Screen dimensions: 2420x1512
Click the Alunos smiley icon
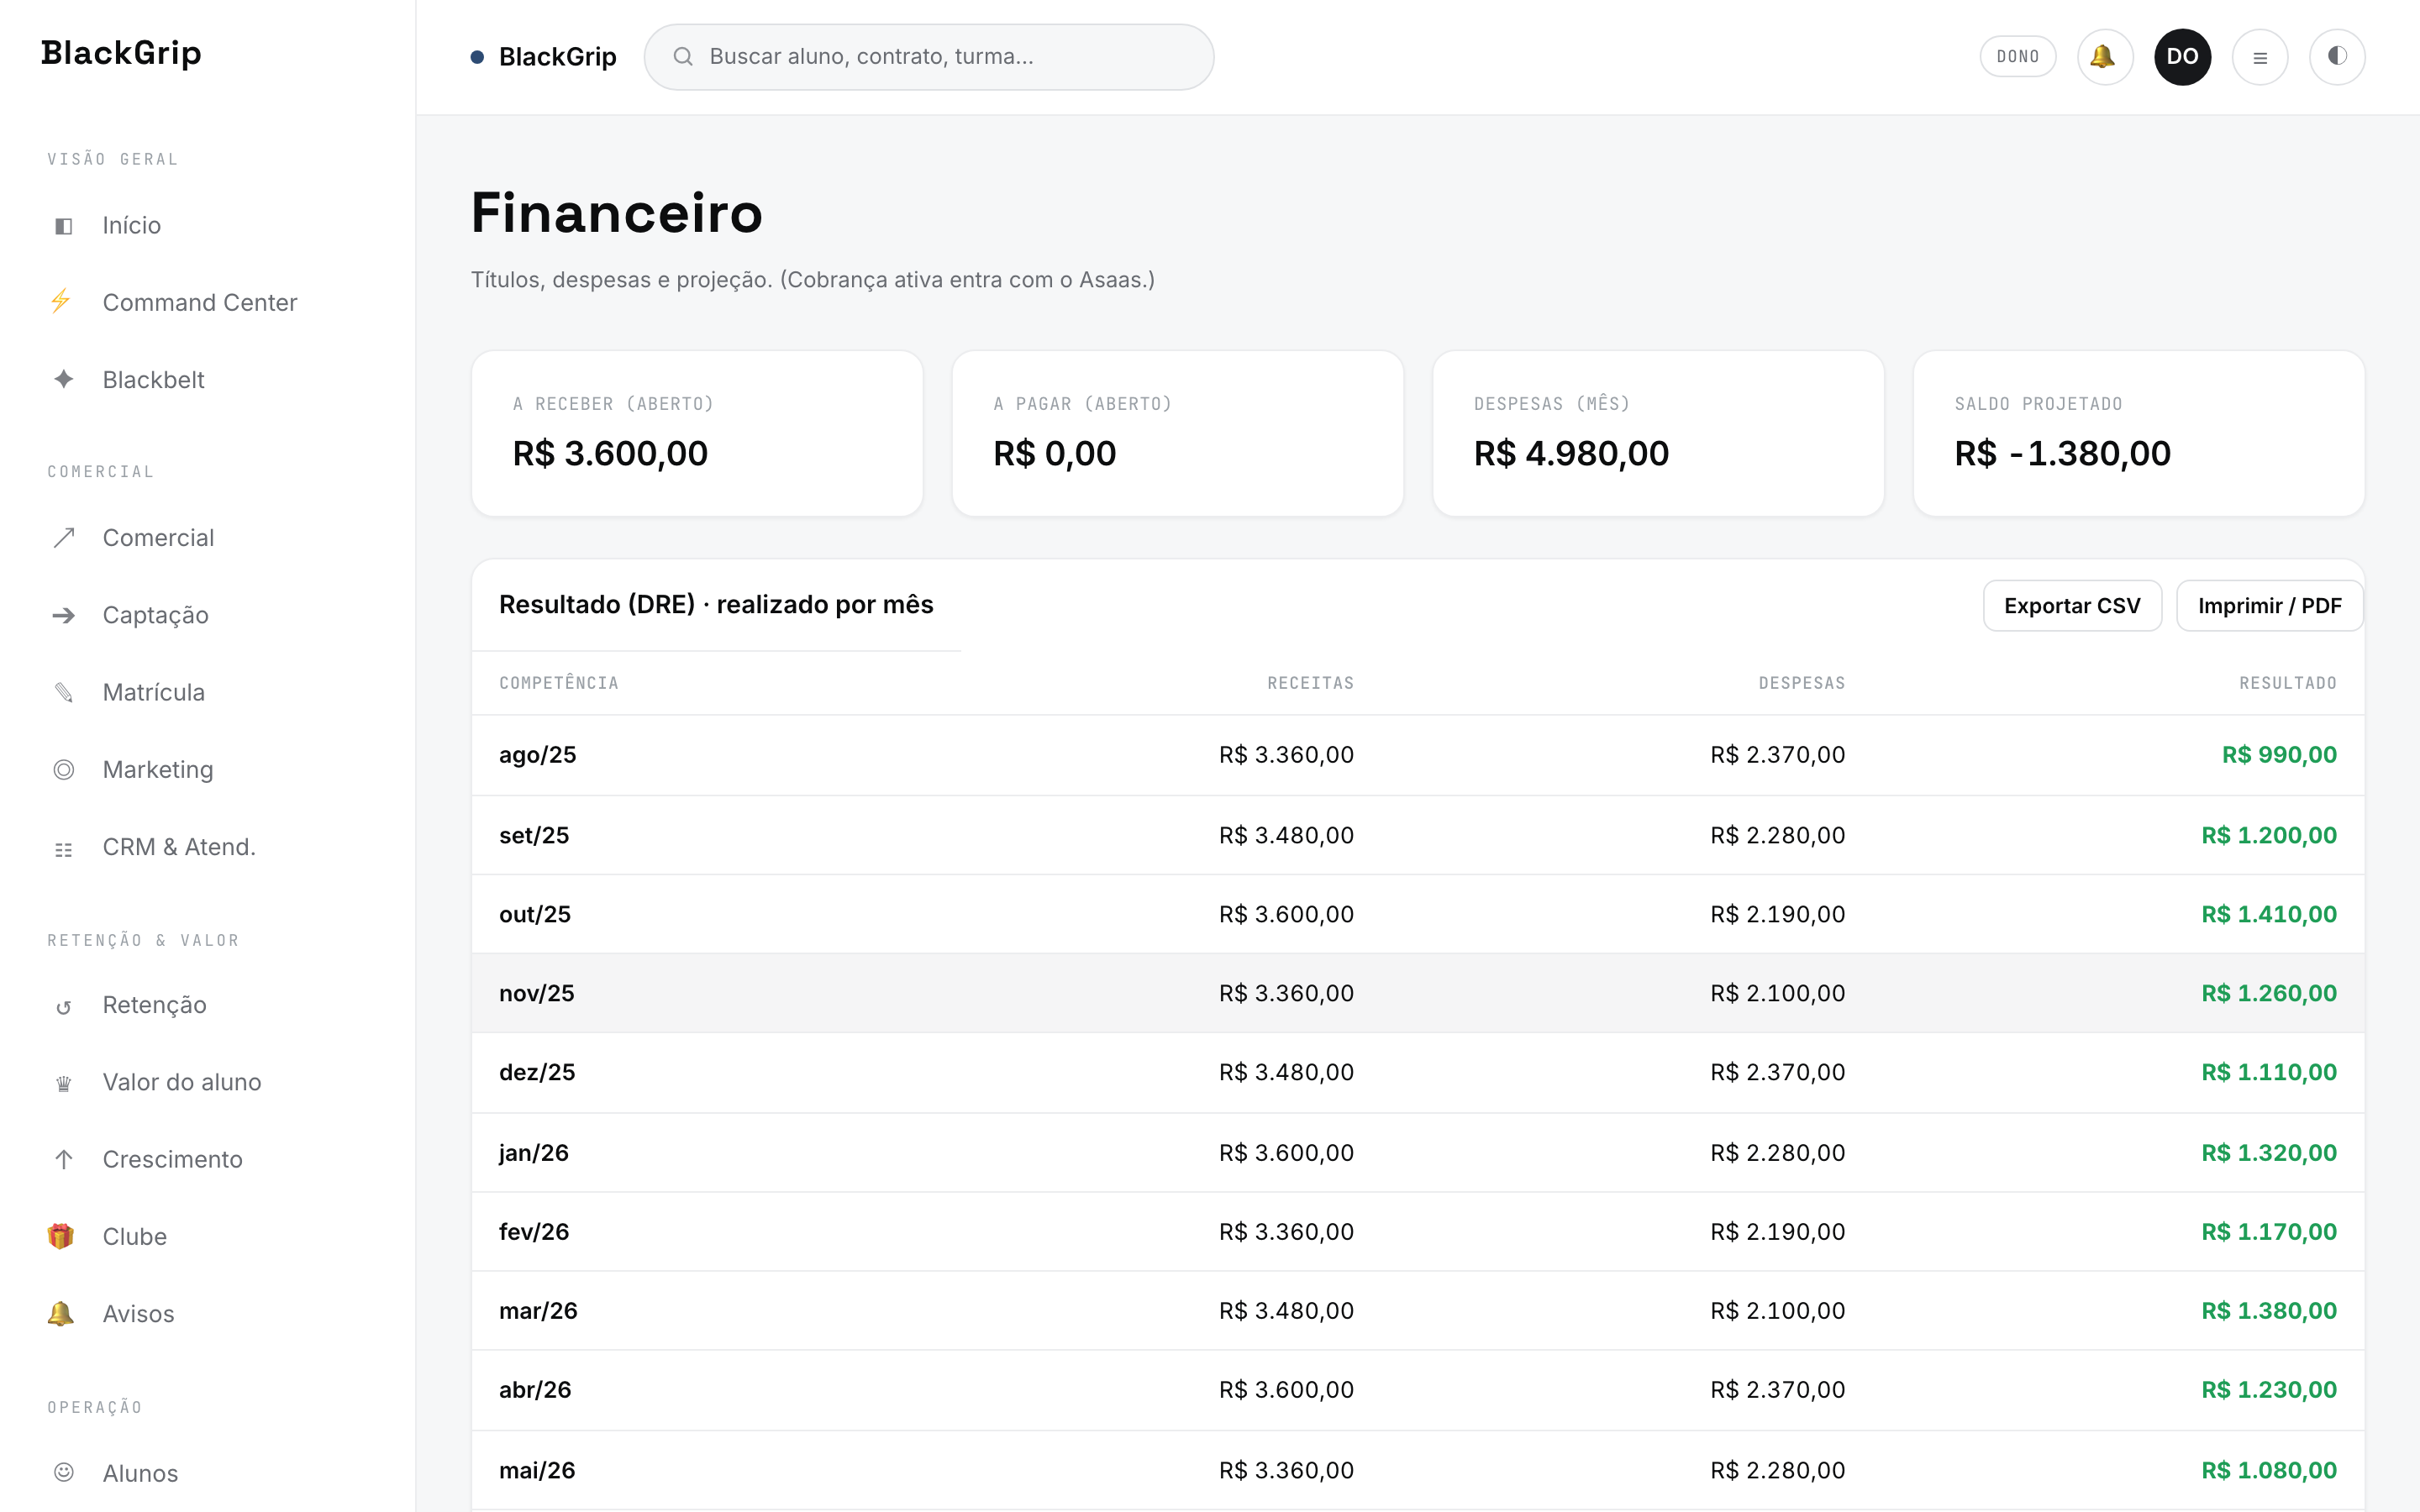pos(63,1472)
